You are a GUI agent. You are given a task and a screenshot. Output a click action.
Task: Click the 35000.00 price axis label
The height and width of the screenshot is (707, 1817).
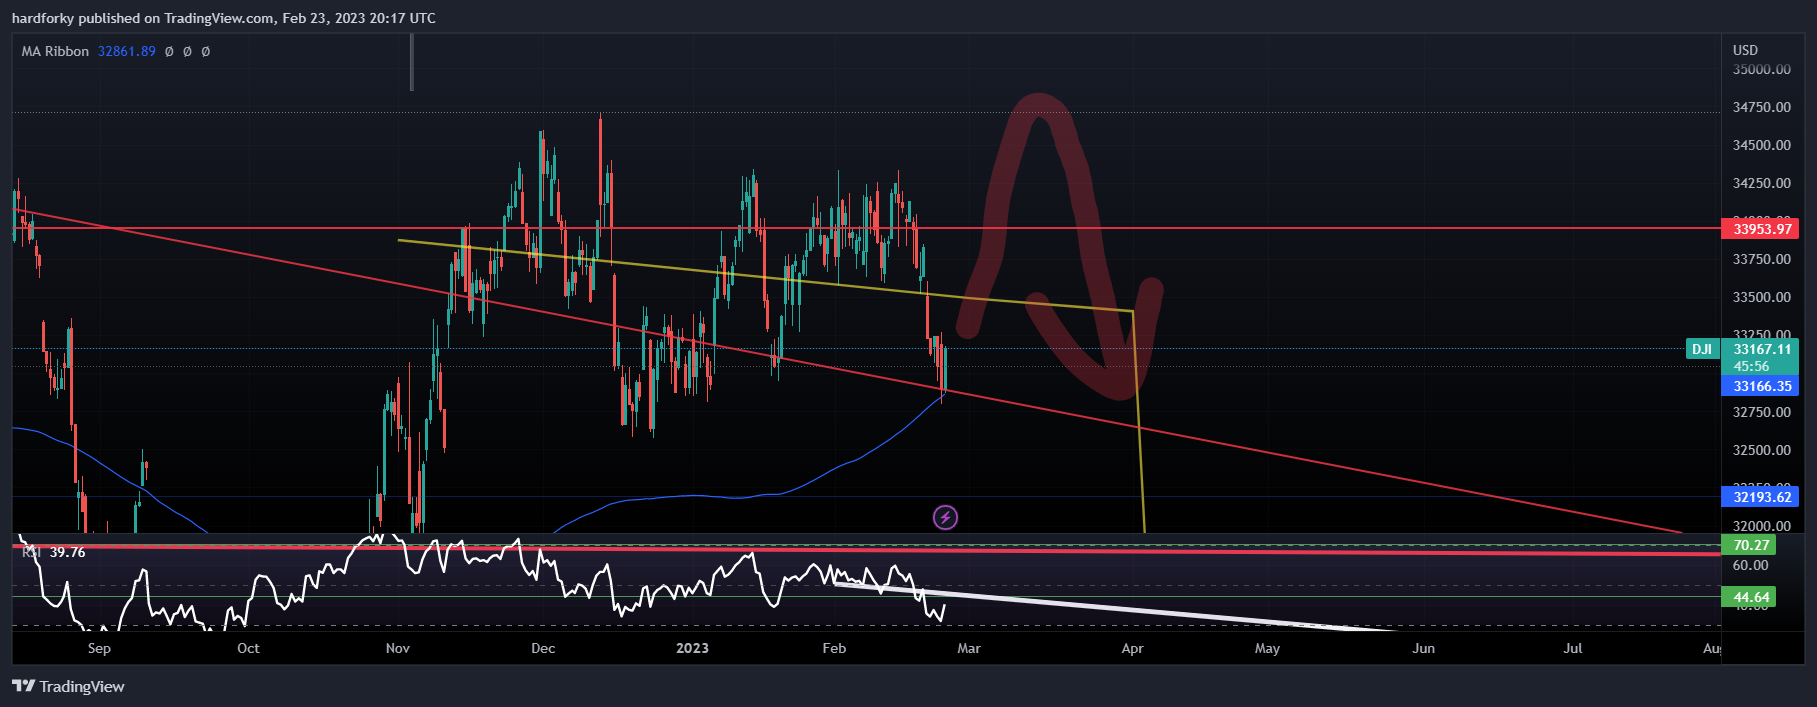(1761, 69)
